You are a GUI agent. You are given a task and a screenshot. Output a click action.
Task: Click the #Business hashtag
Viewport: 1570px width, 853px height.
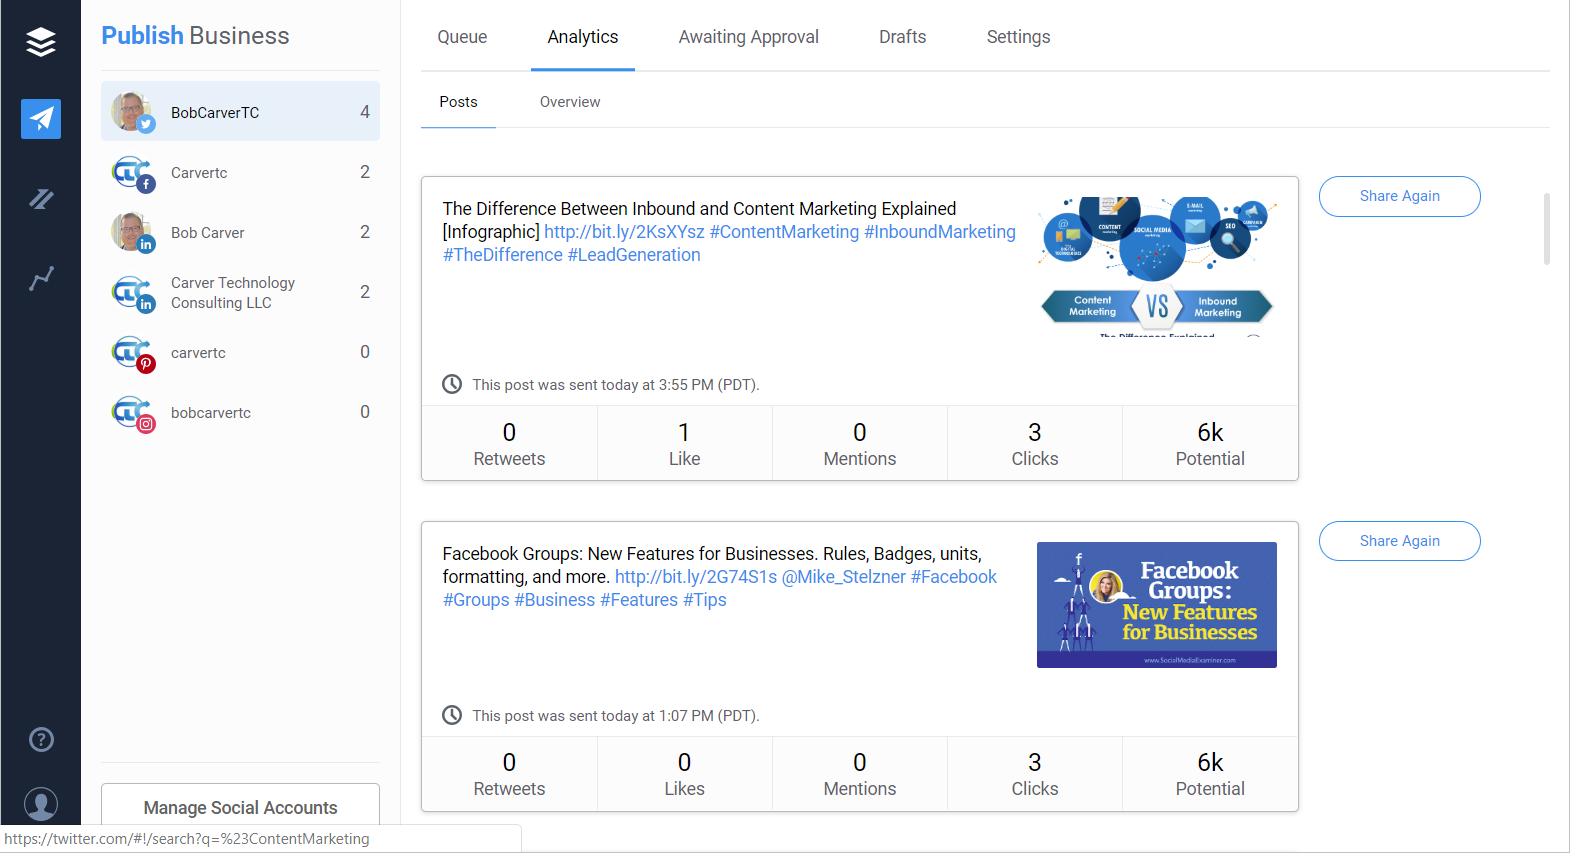tap(555, 600)
